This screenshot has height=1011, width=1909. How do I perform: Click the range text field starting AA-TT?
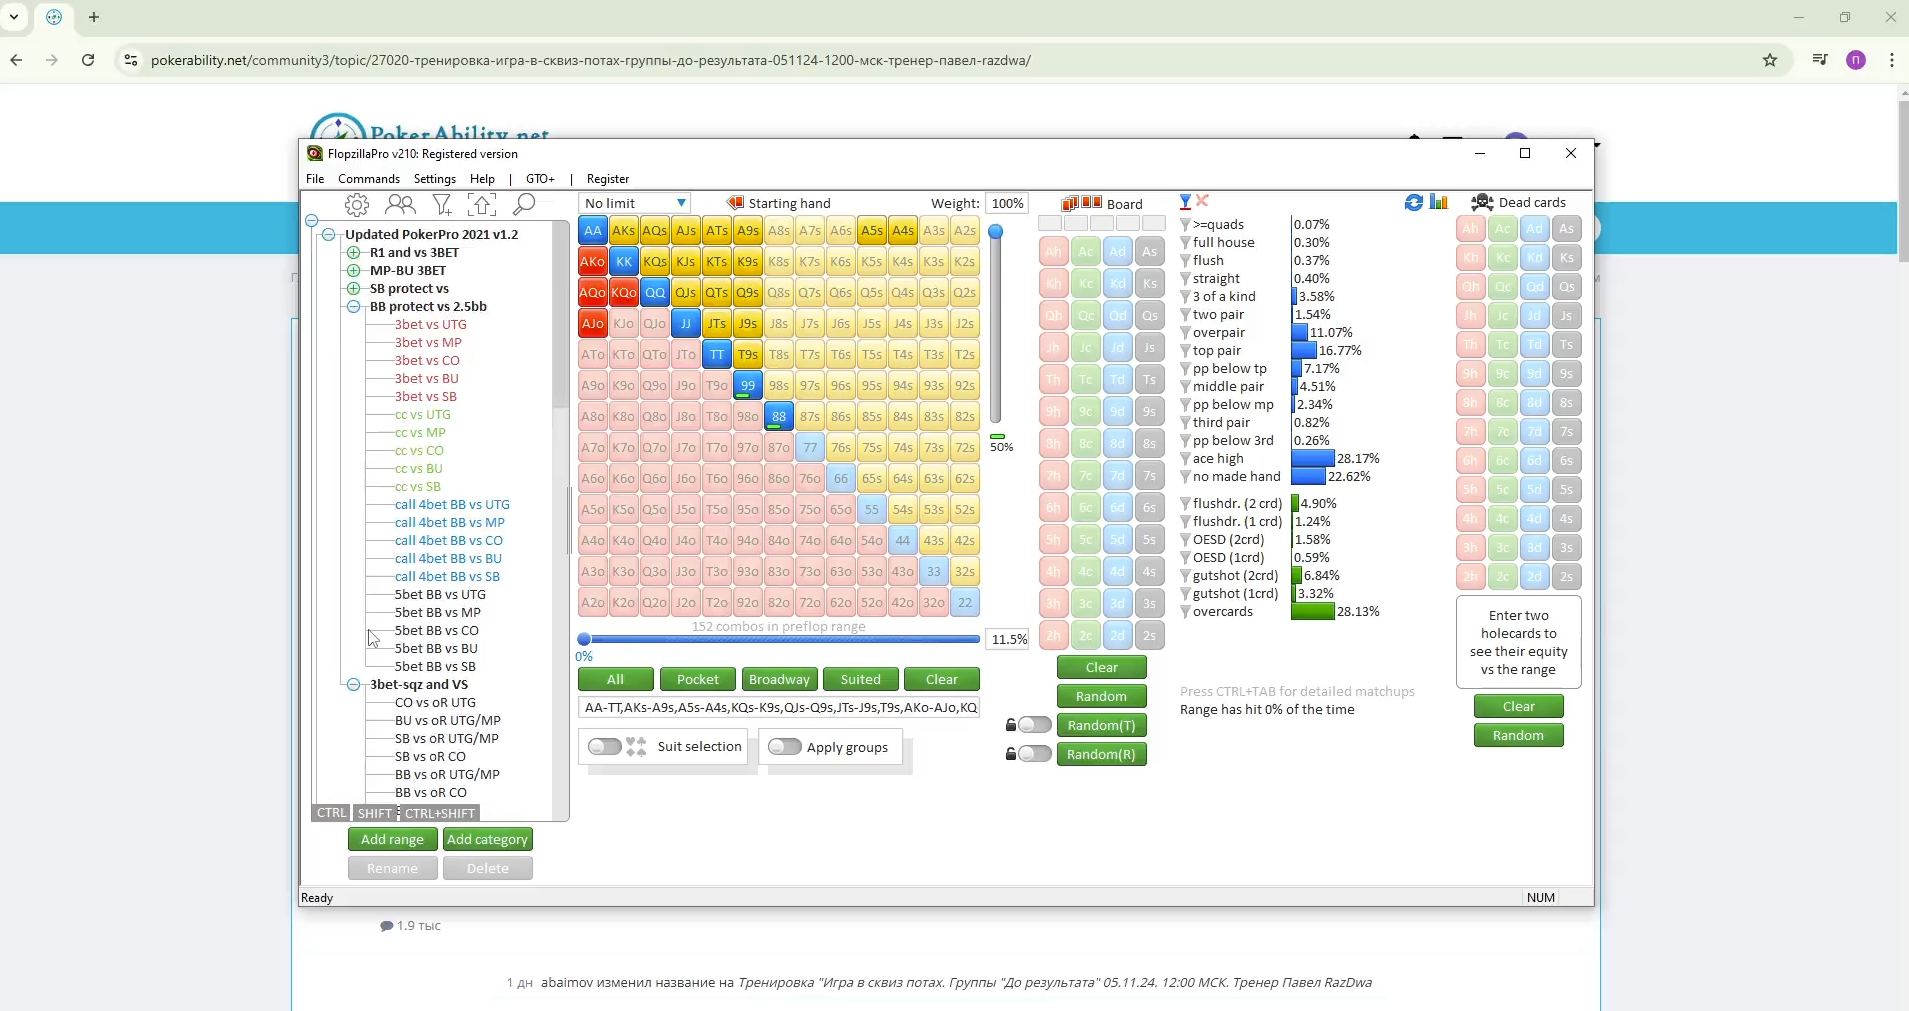tap(779, 708)
